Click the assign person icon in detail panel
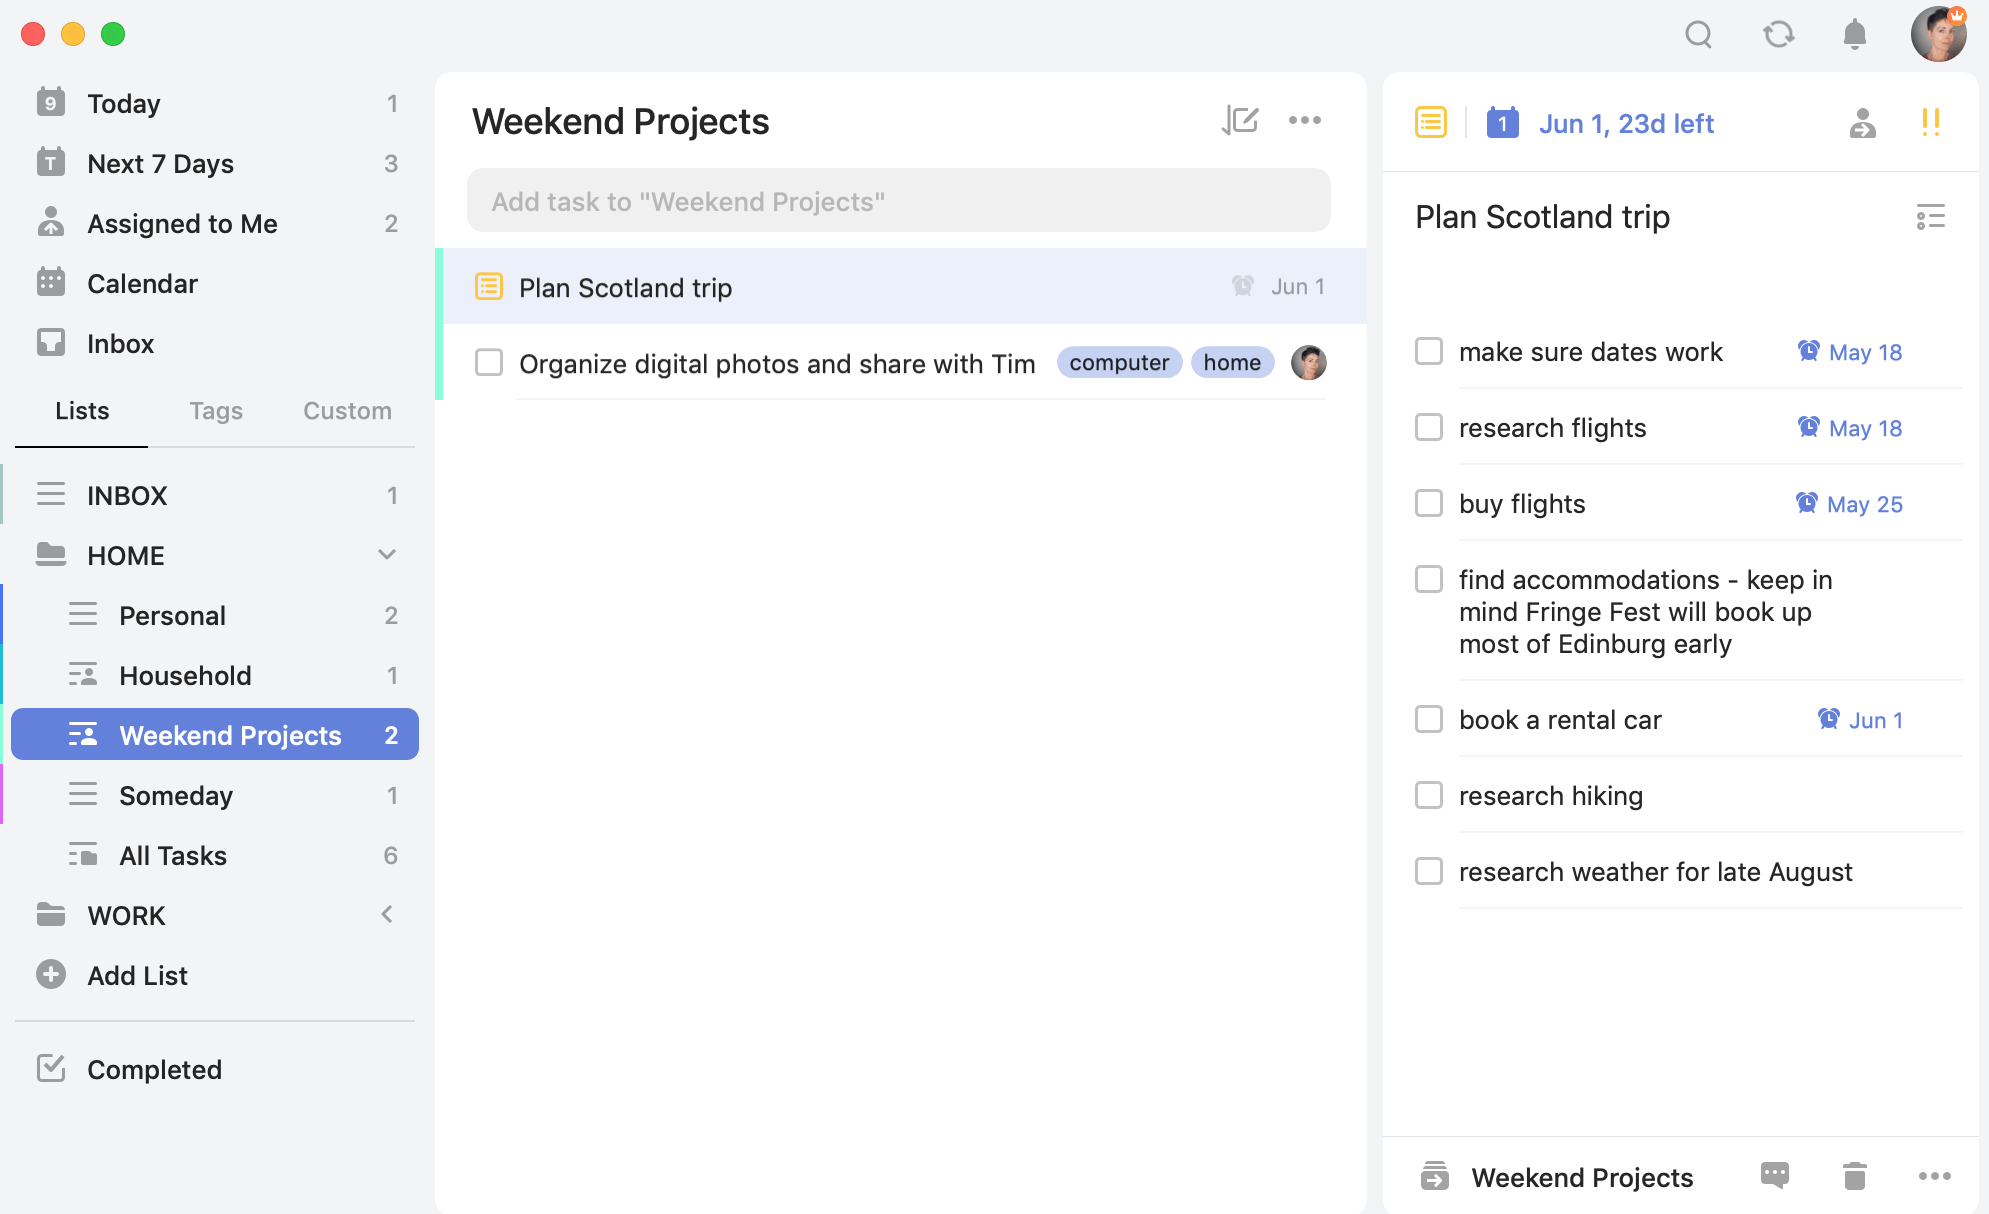 click(1862, 123)
